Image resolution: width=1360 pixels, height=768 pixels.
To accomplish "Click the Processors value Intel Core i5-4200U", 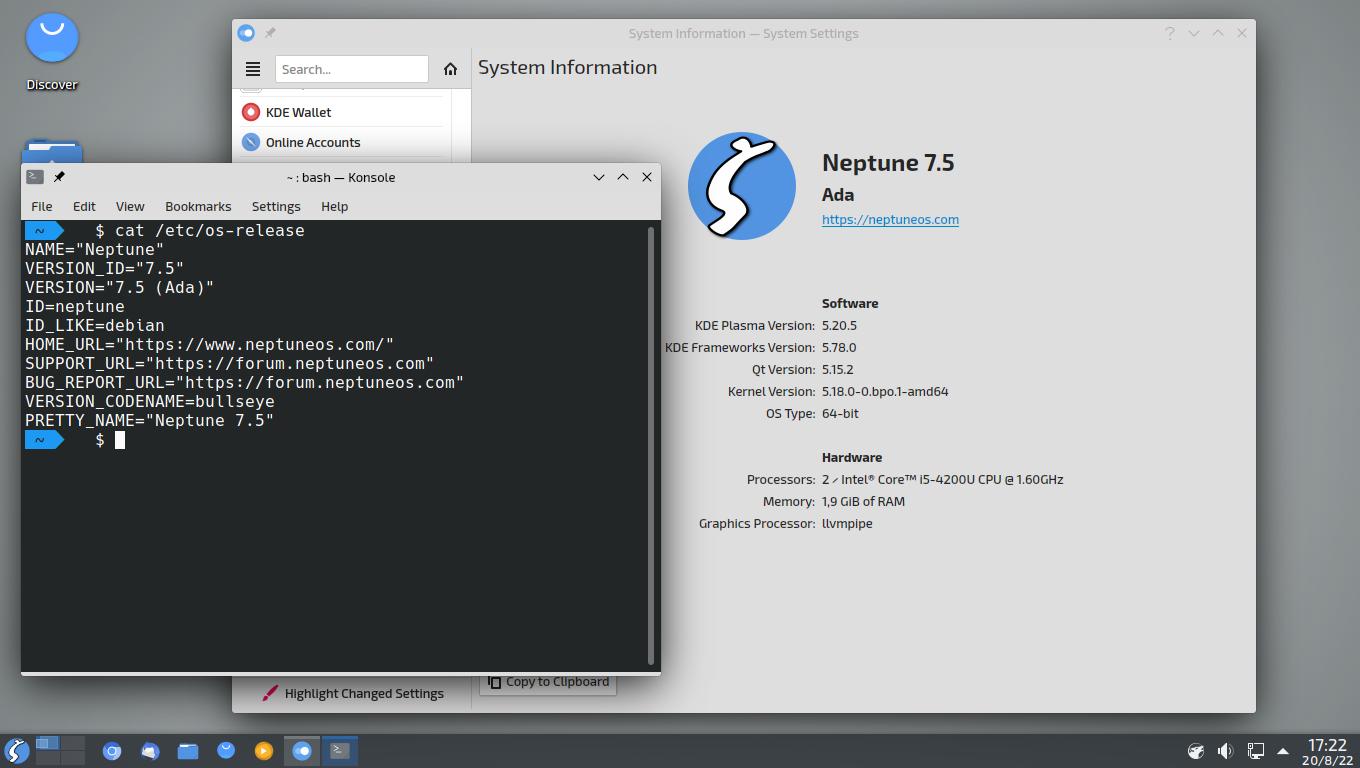I will click(943, 479).
